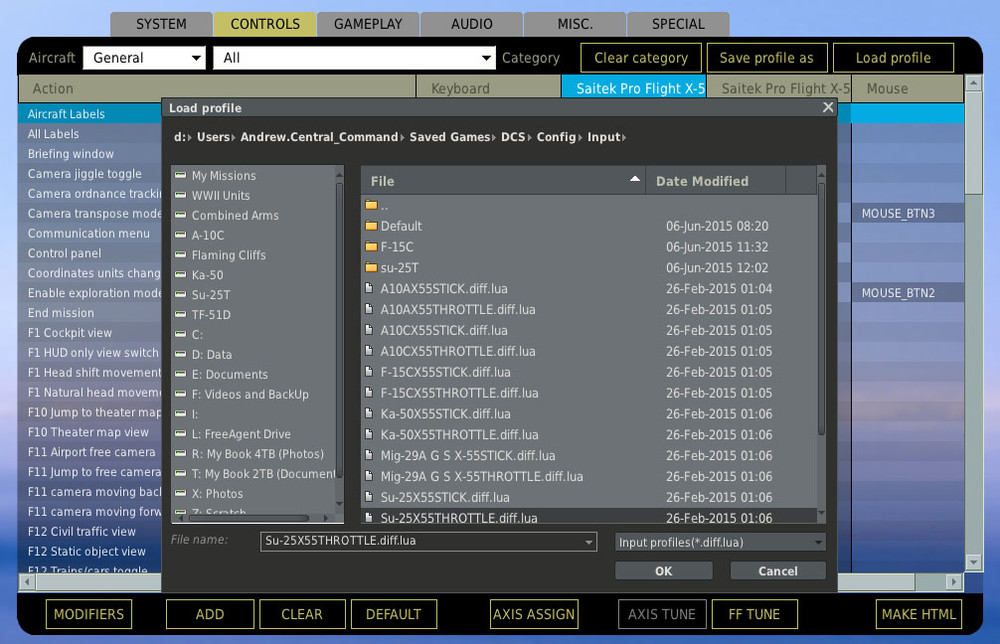Screen dimensions: 1000x644
Task: Click the Save profile as button
Action: tap(767, 58)
